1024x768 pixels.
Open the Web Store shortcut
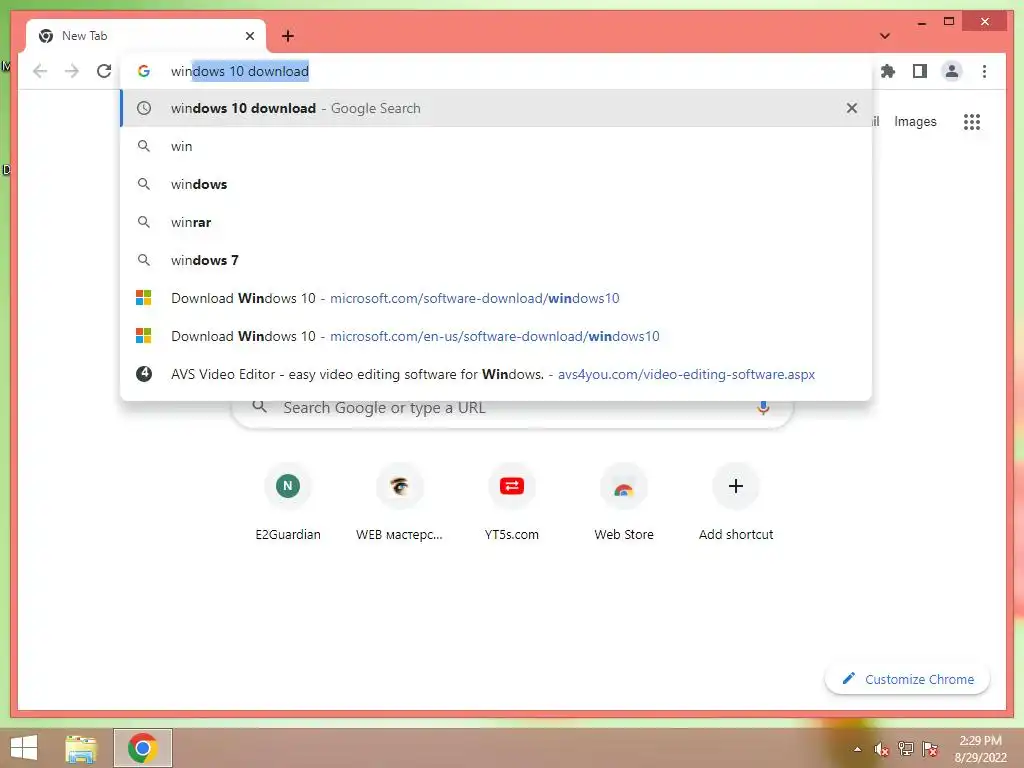[624, 502]
